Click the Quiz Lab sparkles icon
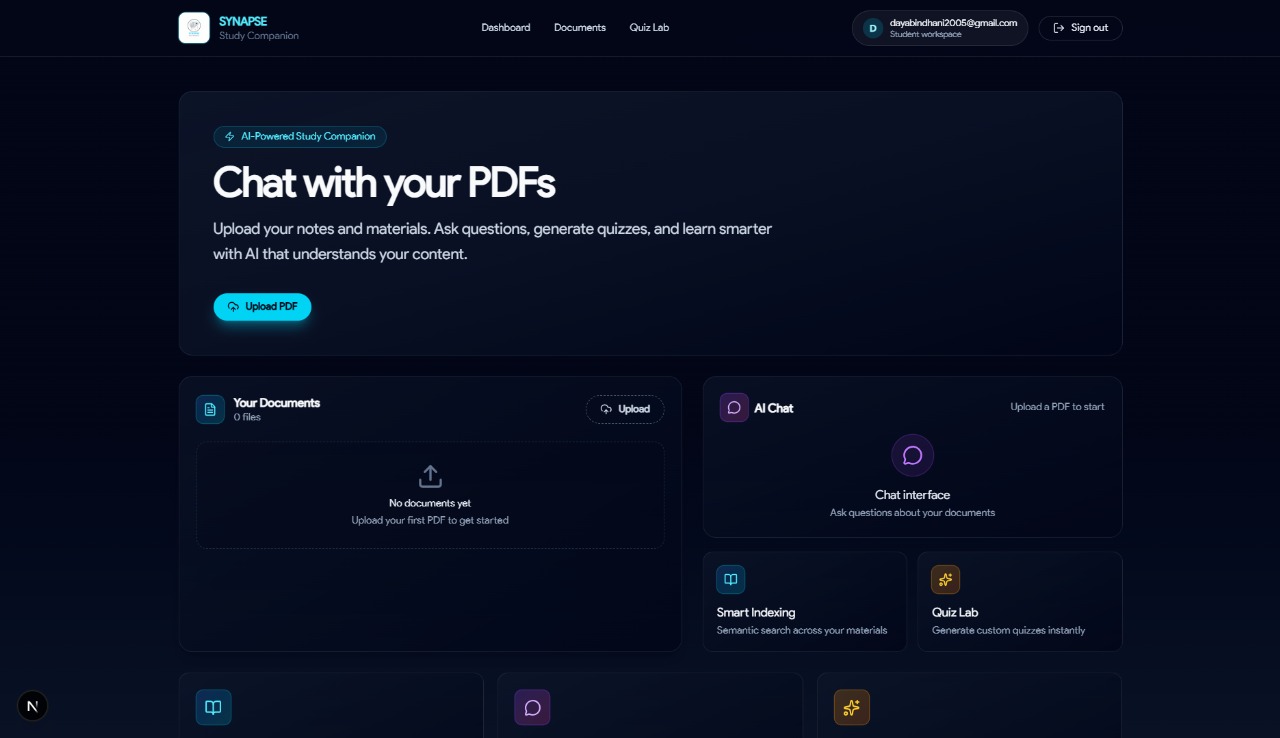1280x738 pixels. pyautogui.click(x=945, y=580)
